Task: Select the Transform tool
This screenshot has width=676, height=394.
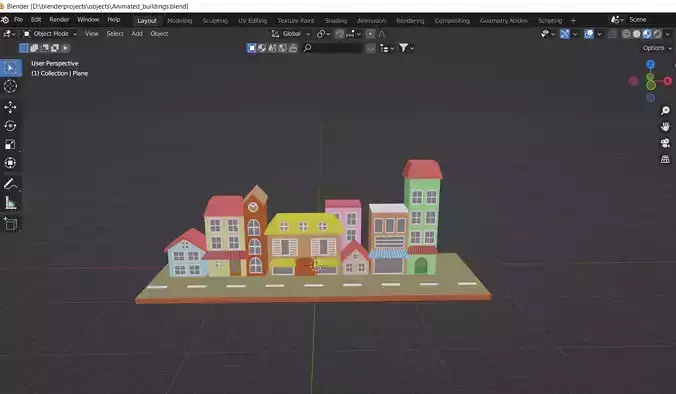Action: 10,163
